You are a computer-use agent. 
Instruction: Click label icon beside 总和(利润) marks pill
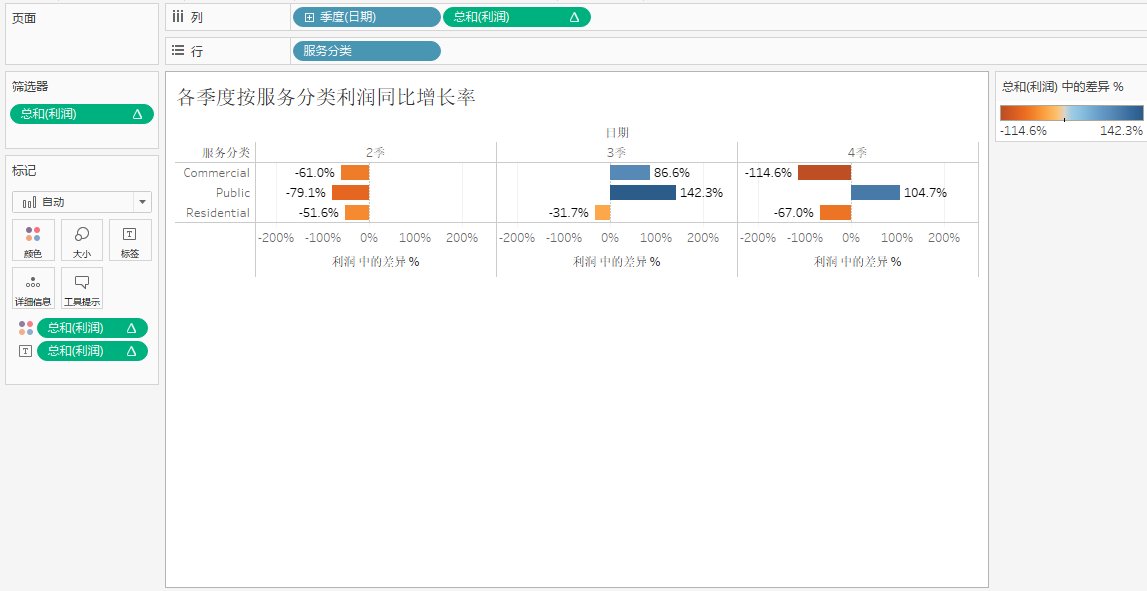[x=26, y=351]
